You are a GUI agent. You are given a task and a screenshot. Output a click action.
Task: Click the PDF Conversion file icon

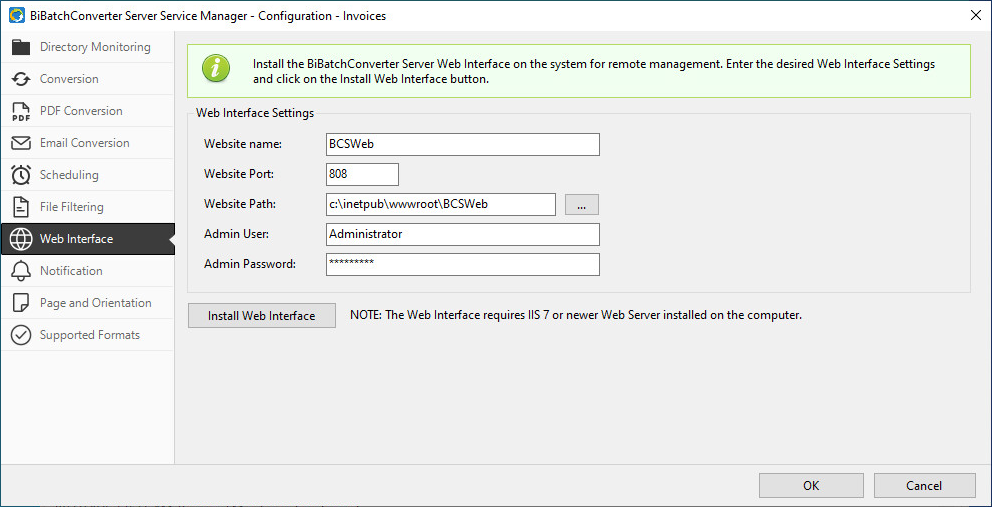pyautogui.click(x=21, y=111)
